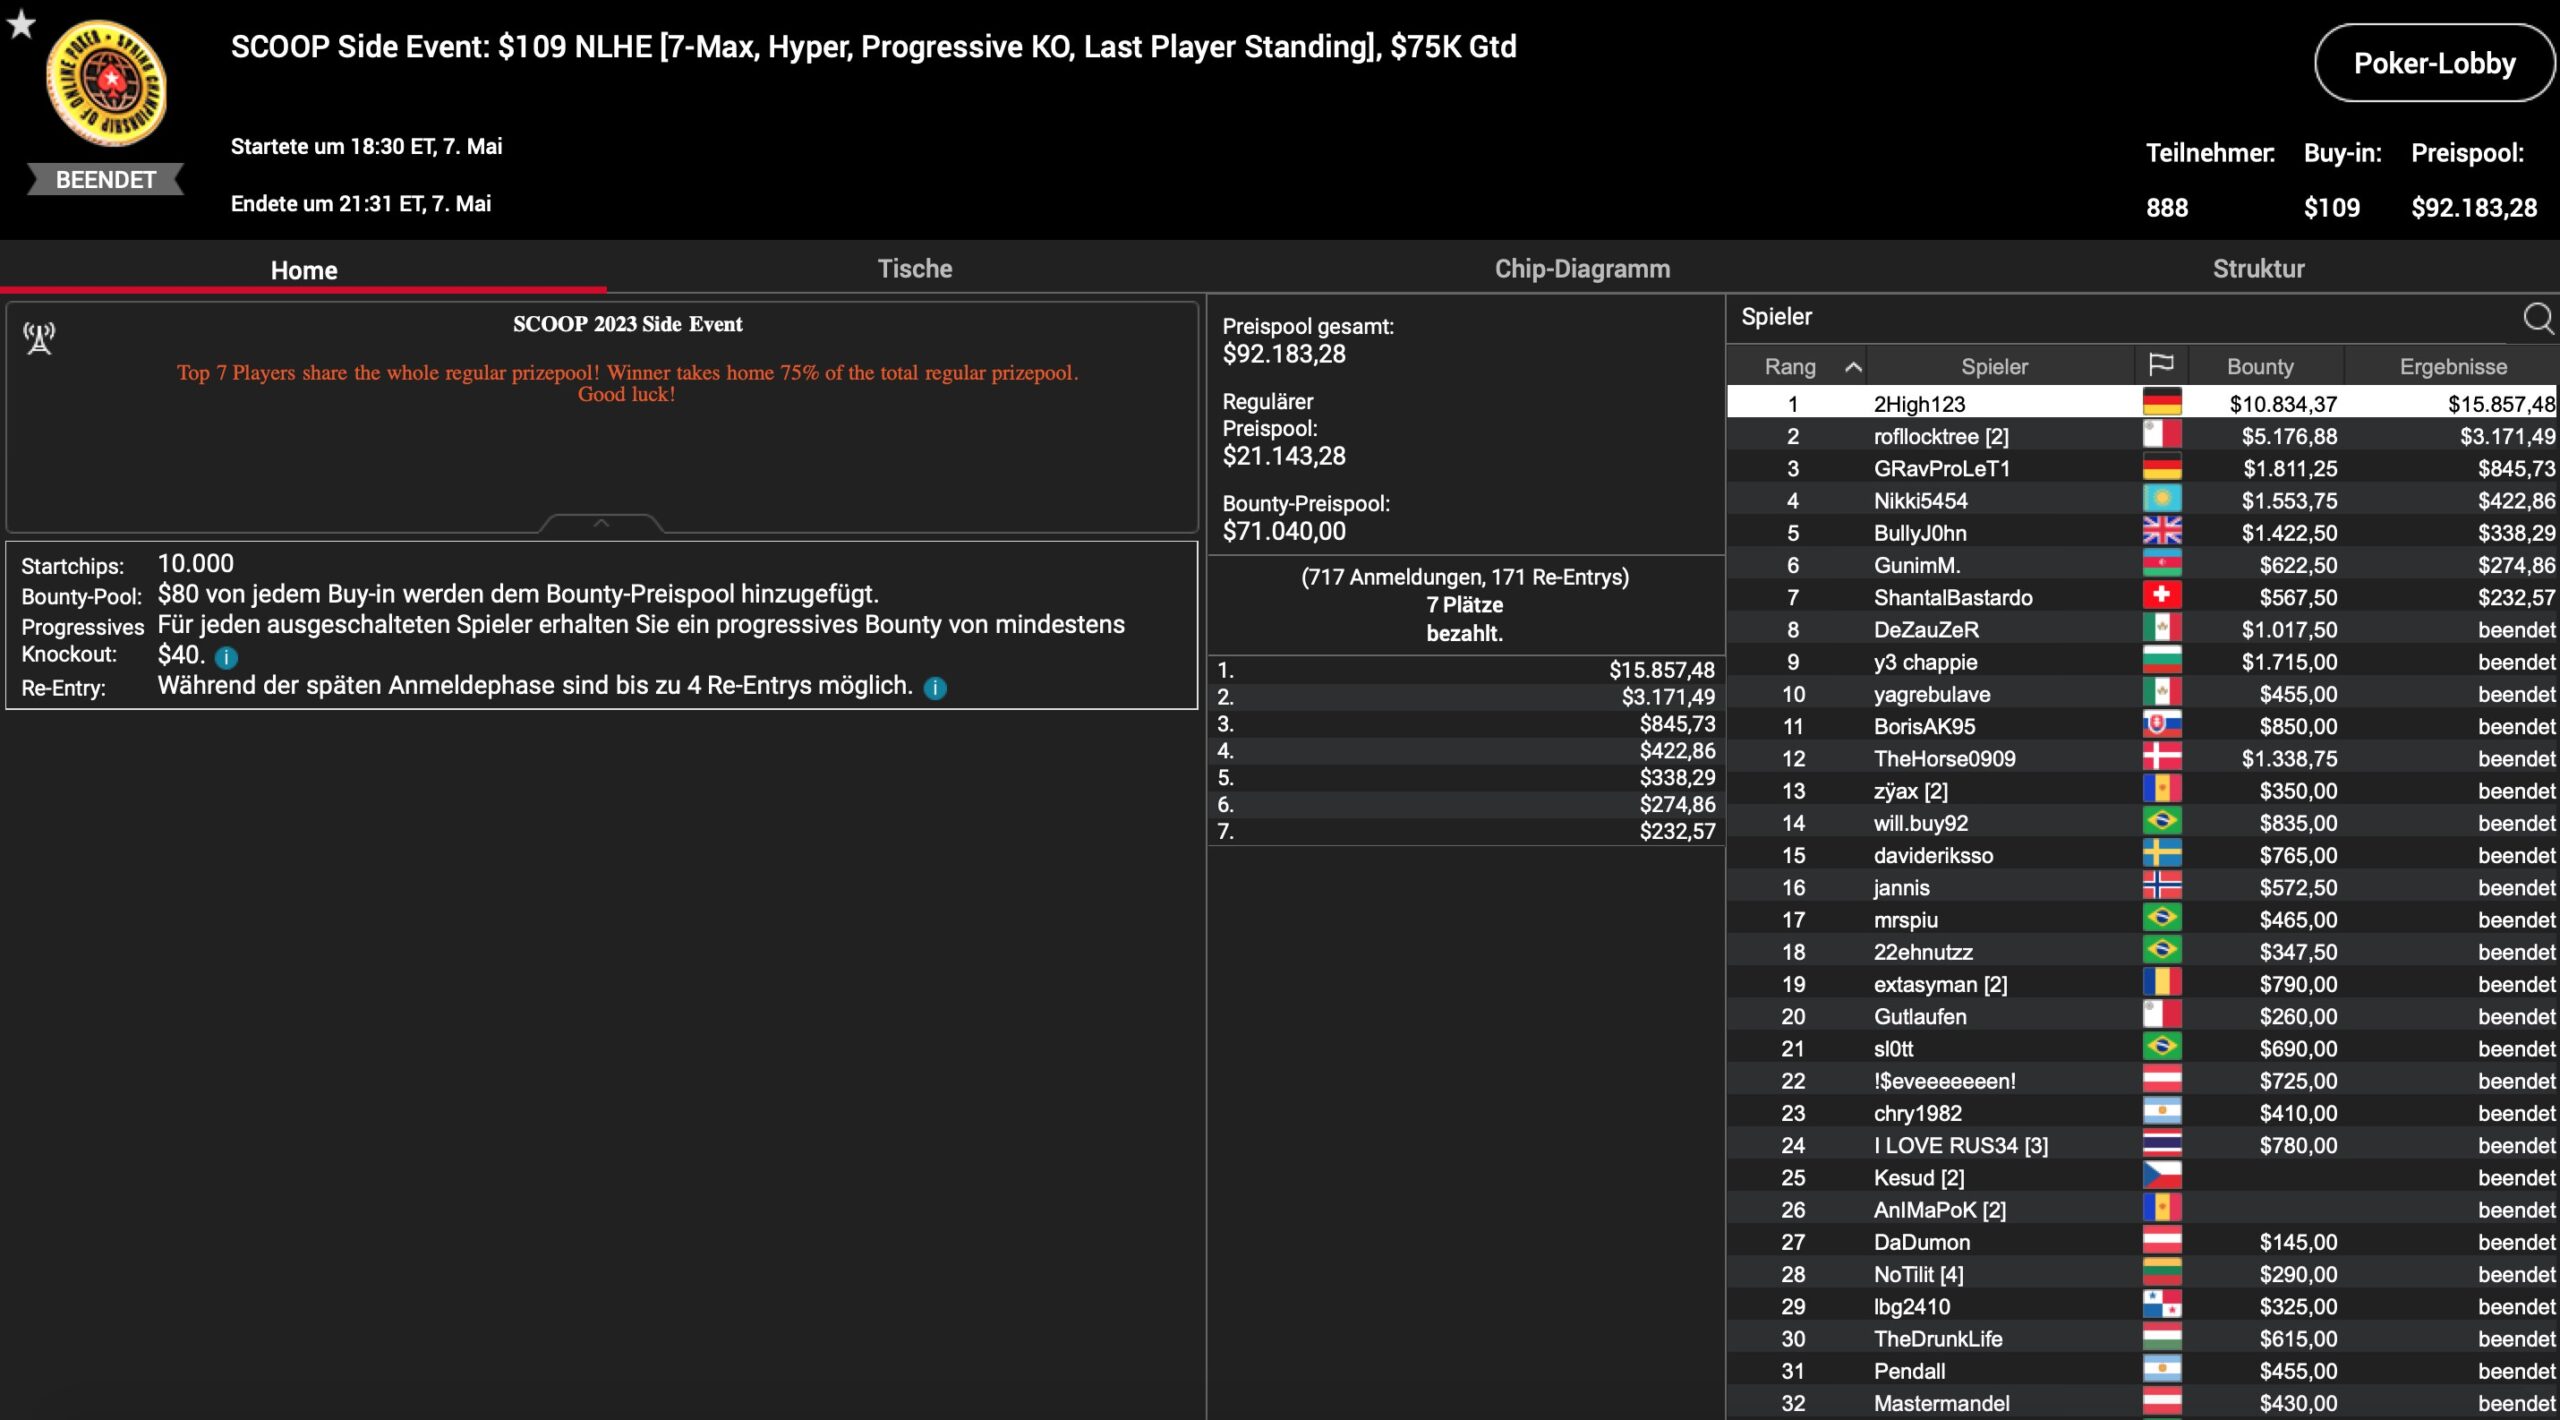2560x1420 pixels.
Task: Click the Poker-Lobby button
Action: point(2433,64)
